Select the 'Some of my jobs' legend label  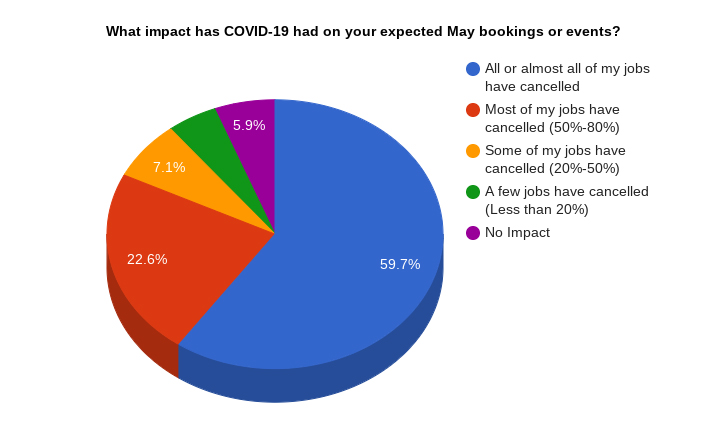(555, 159)
